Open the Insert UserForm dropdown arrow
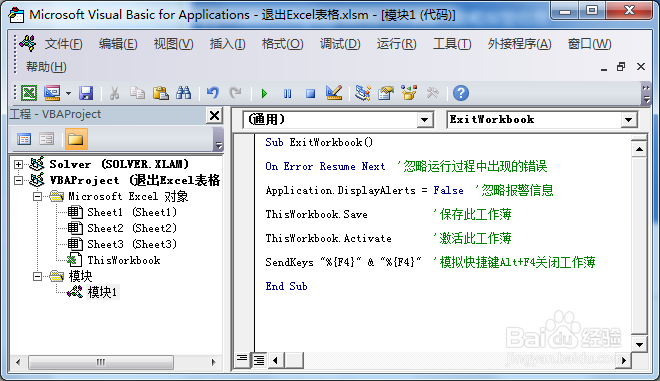Image resolution: width=660 pixels, height=381 pixels. (x=68, y=93)
